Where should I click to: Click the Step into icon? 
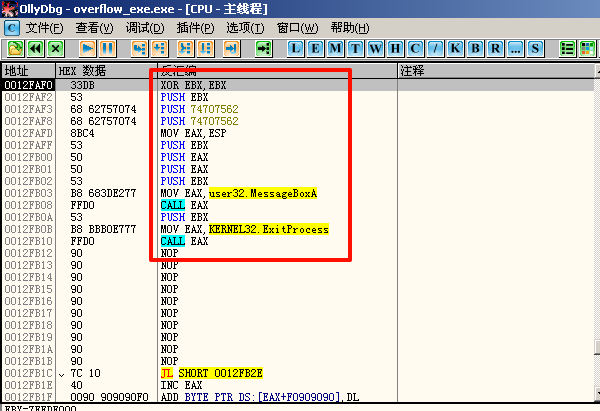140,49
